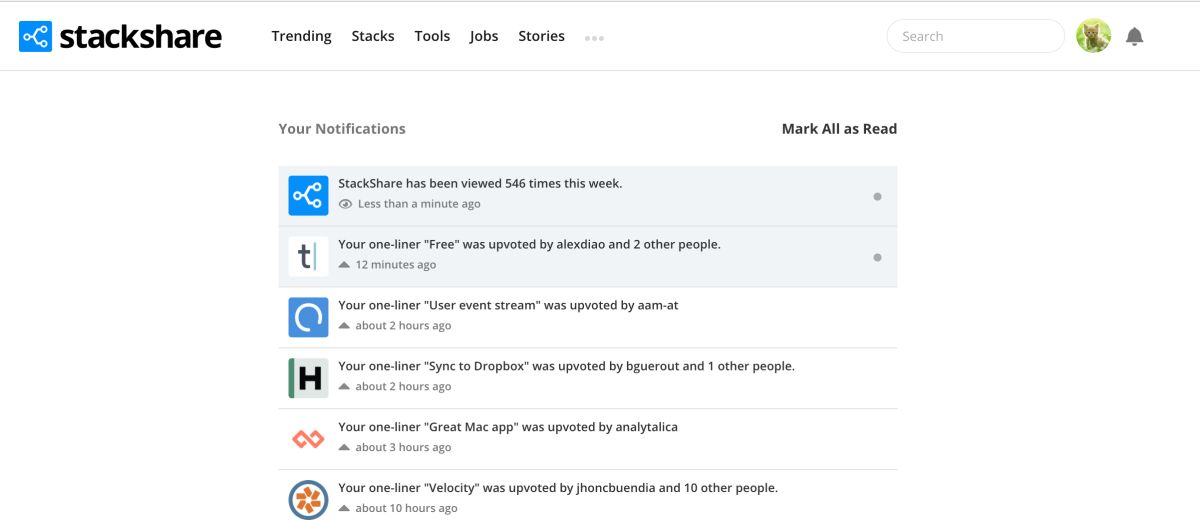Click the 'Mark All as Read' link
Viewport: 1200px width, 521px height.
pyautogui.click(x=839, y=129)
